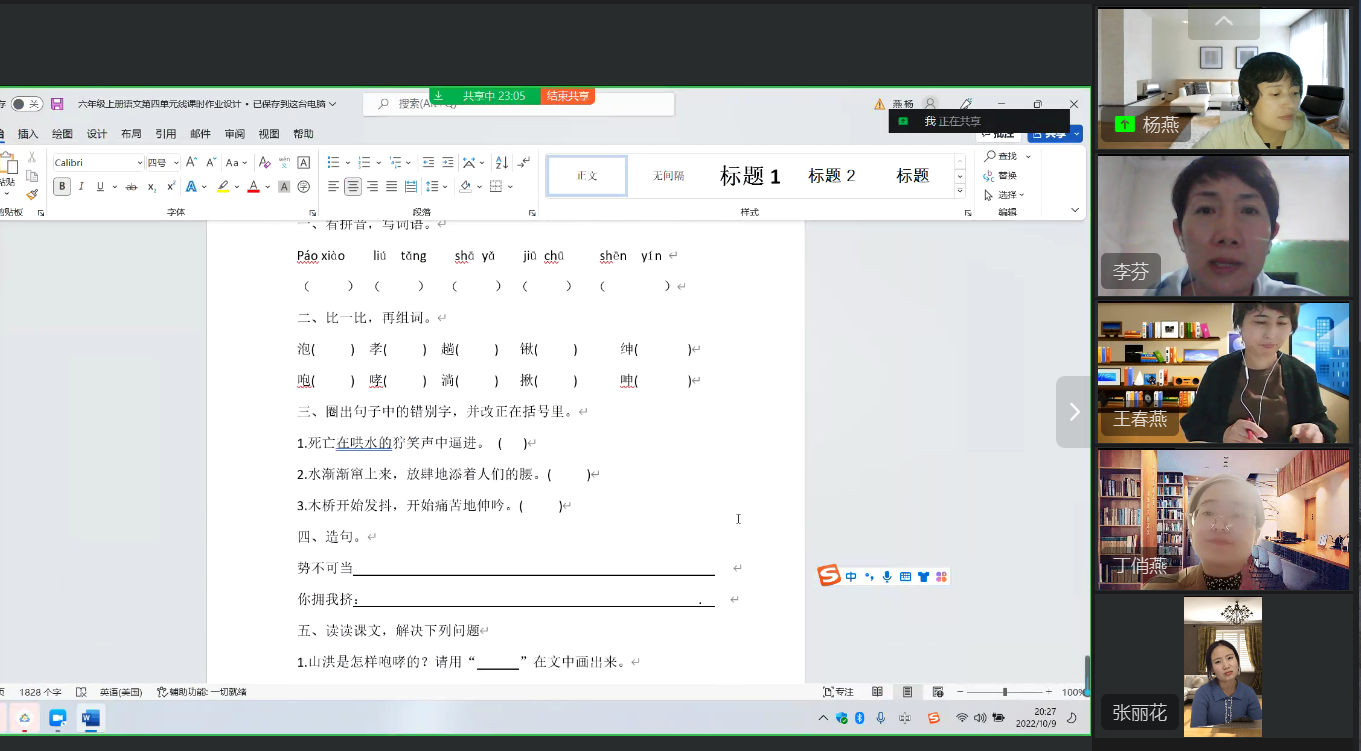Insert enclosed character (字 in circle)
This screenshot has height=751, width=1361.
click(x=304, y=187)
